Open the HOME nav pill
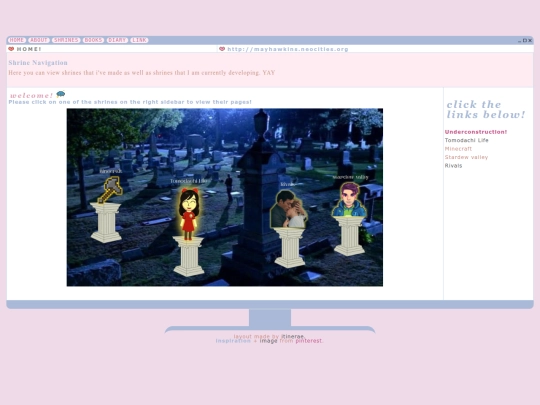Screen dimensions: 540x405 pyautogui.click(x=17, y=40)
